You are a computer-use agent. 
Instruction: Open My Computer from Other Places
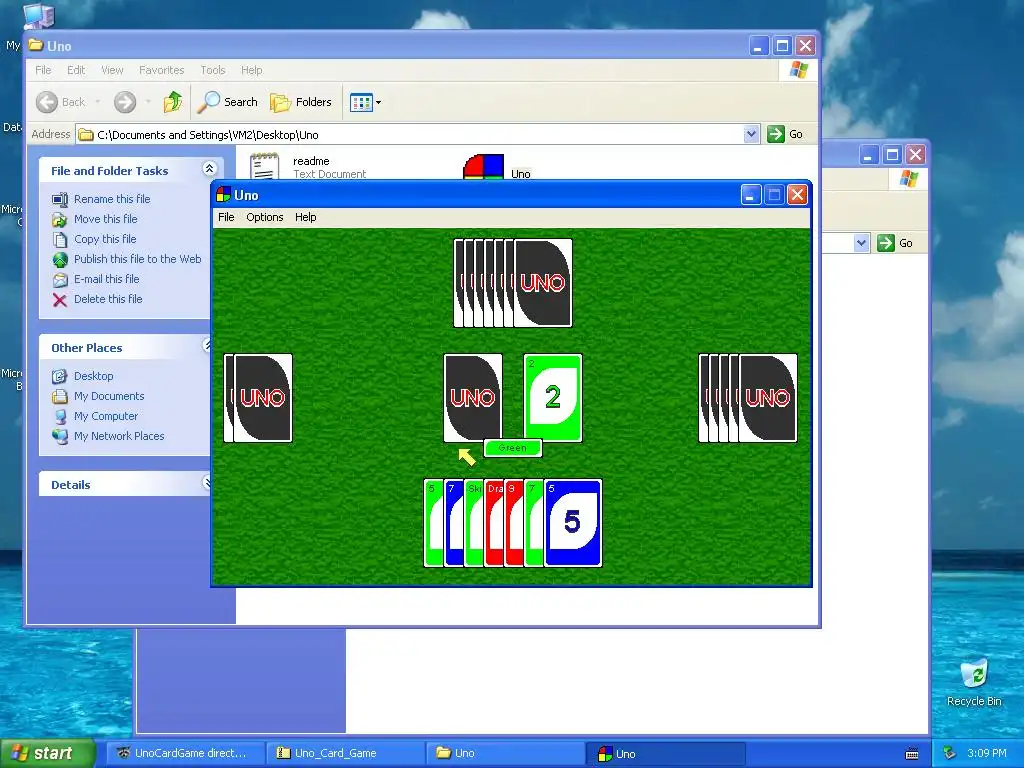tap(106, 416)
